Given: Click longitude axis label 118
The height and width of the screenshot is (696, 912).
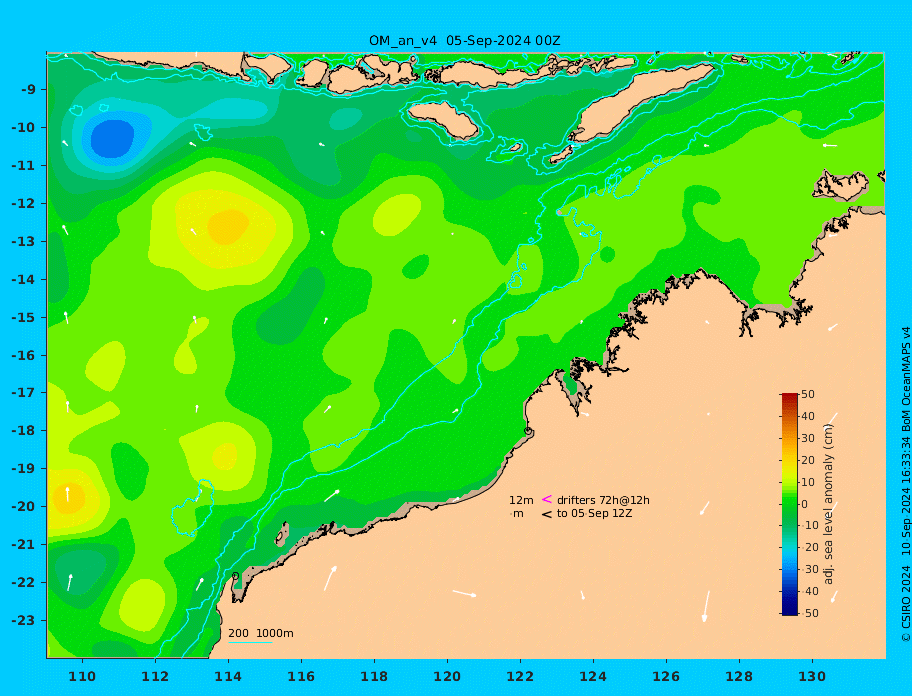Looking at the screenshot, I should (374, 676).
